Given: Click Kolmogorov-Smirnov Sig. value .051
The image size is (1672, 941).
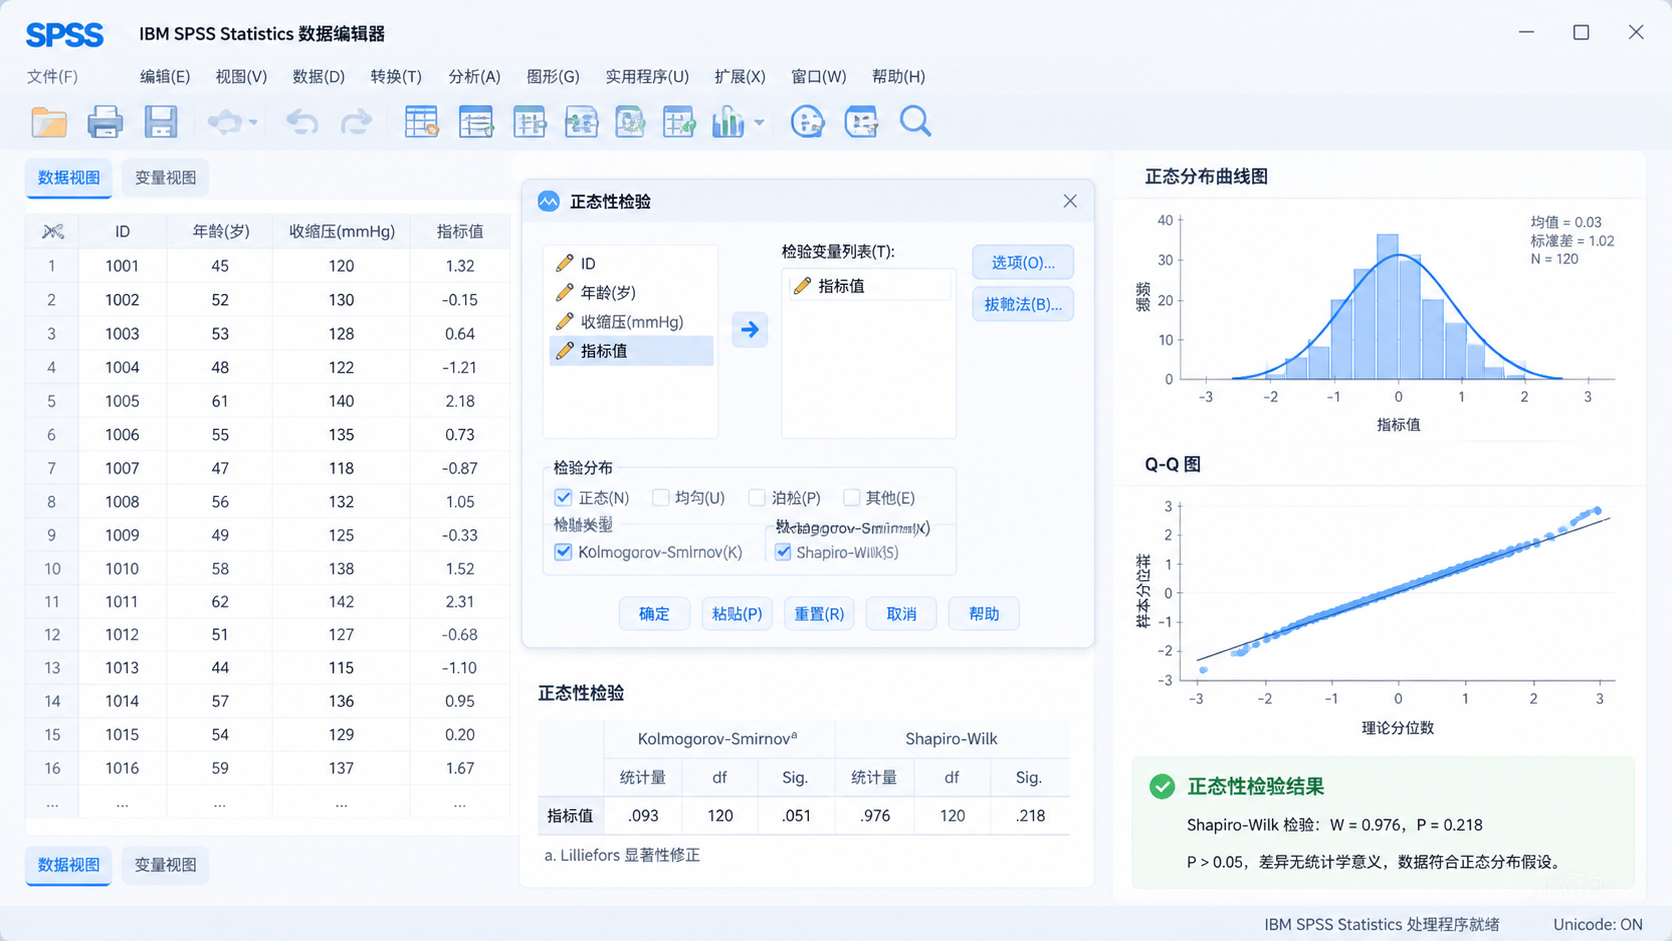Looking at the screenshot, I should pyautogui.click(x=796, y=816).
